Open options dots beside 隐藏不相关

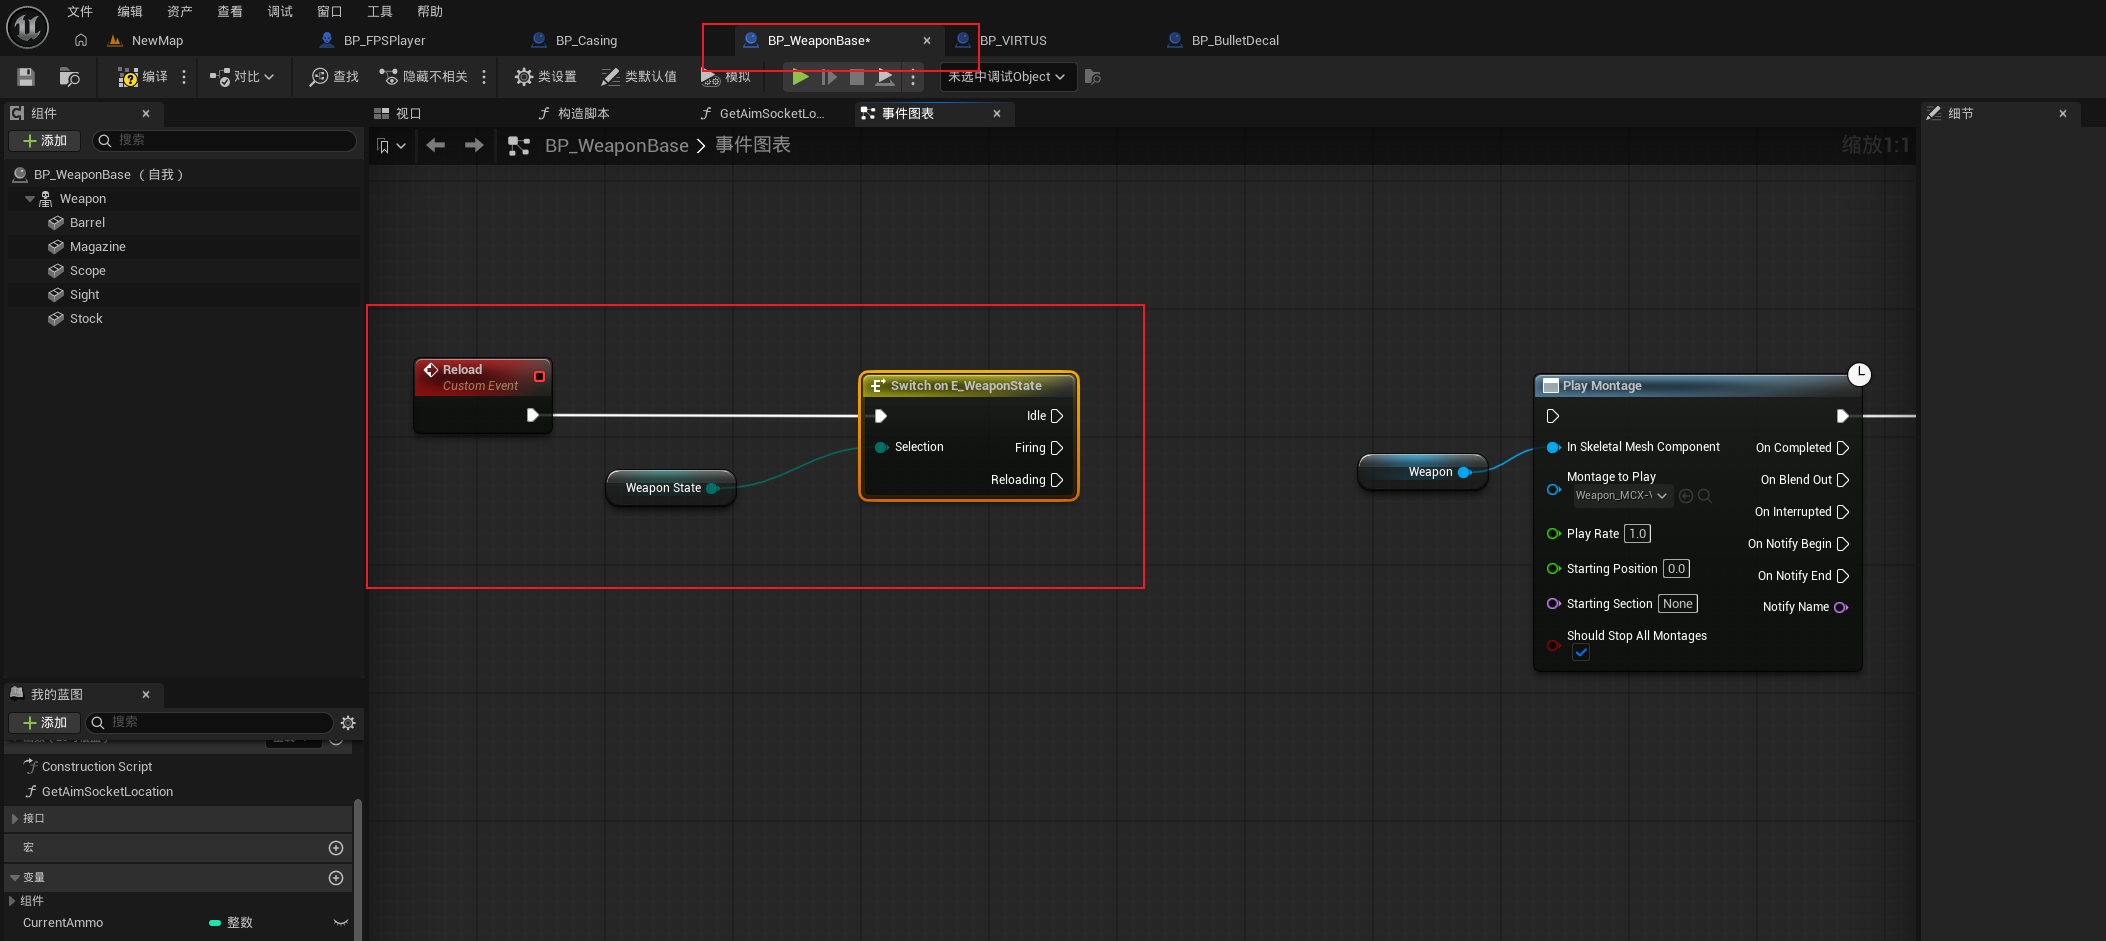pos(484,77)
